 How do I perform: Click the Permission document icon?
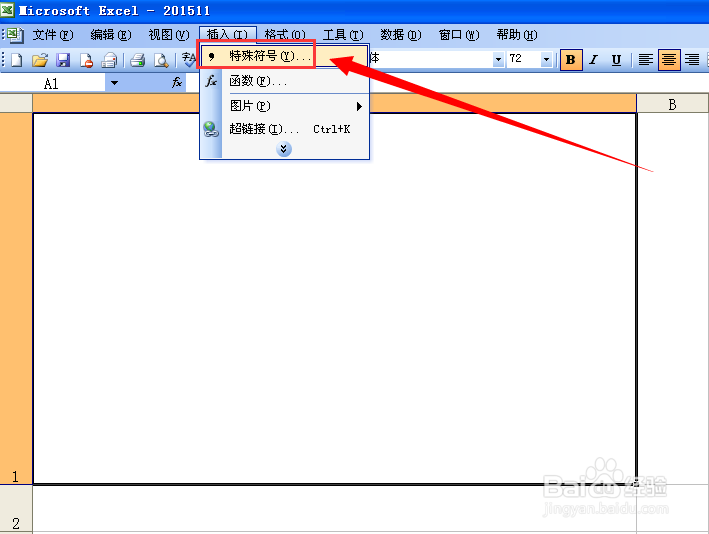(86, 60)
